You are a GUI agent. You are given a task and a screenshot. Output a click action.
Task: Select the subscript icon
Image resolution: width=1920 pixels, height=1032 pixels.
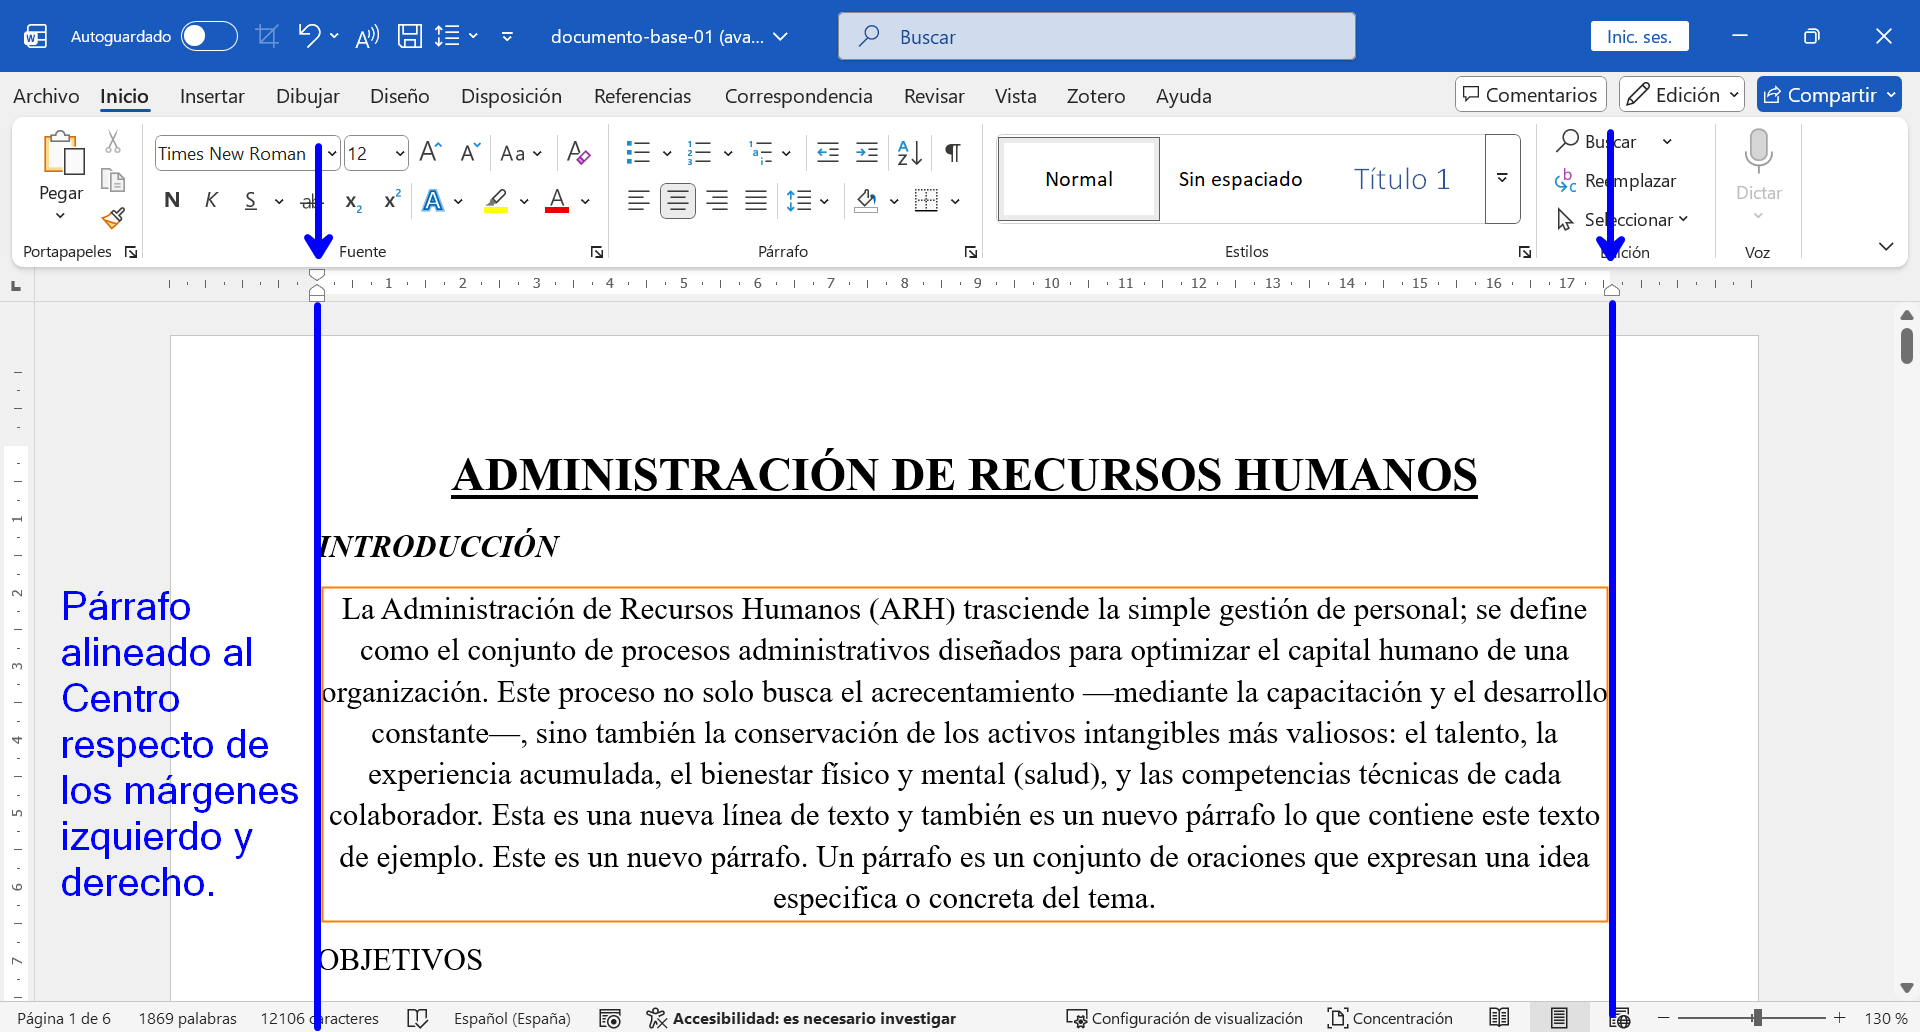352,201
